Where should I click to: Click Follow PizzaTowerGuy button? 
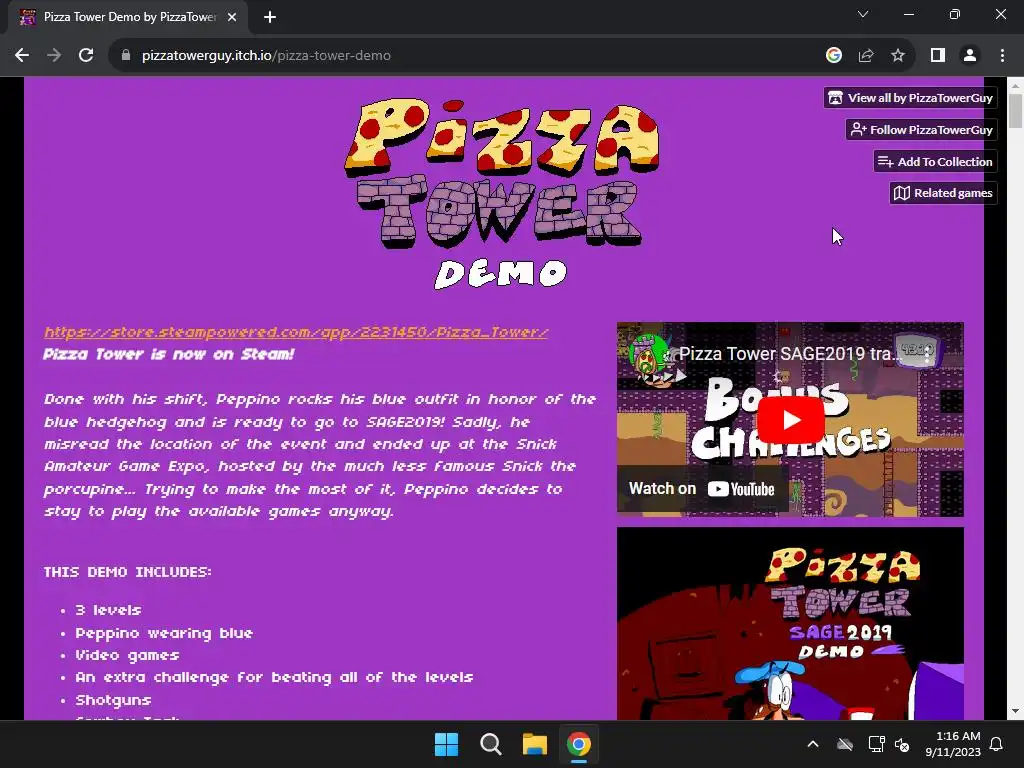pyautogui.click(x=921, y=129)
